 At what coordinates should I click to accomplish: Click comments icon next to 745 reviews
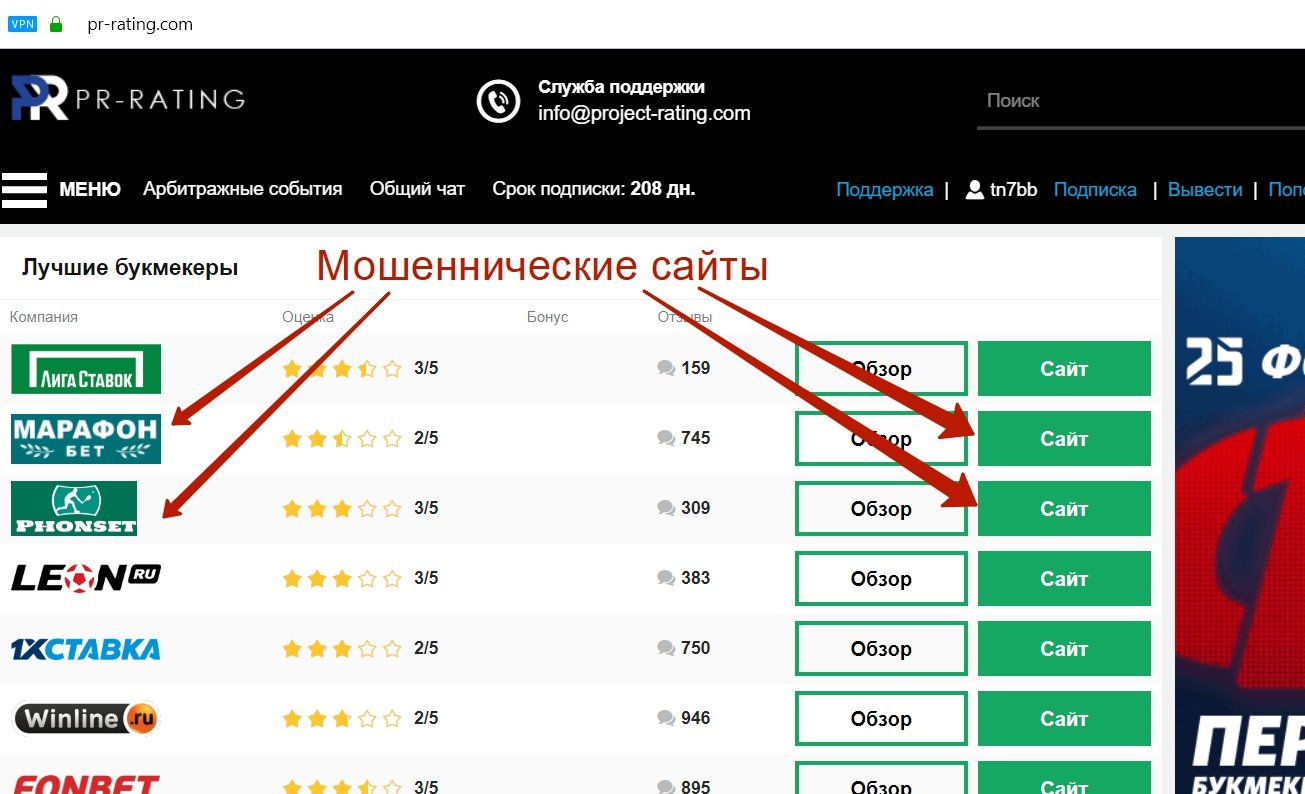tap(666, 438)
